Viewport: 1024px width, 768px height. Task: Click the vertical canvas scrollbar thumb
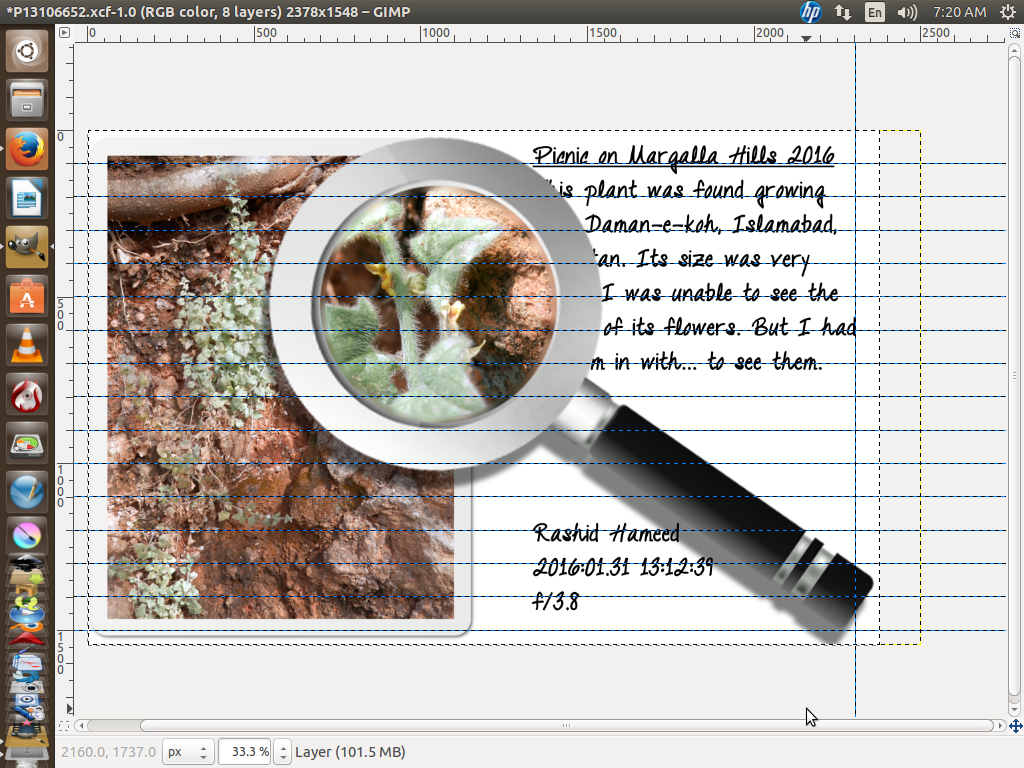click(x=1014, y=376)
